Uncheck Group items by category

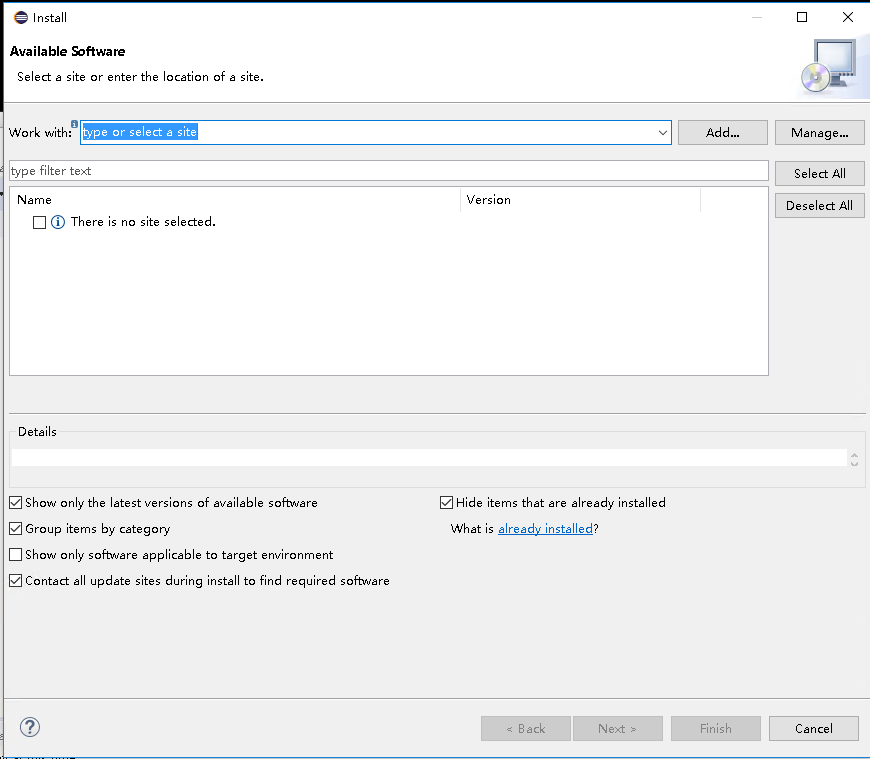16,529
